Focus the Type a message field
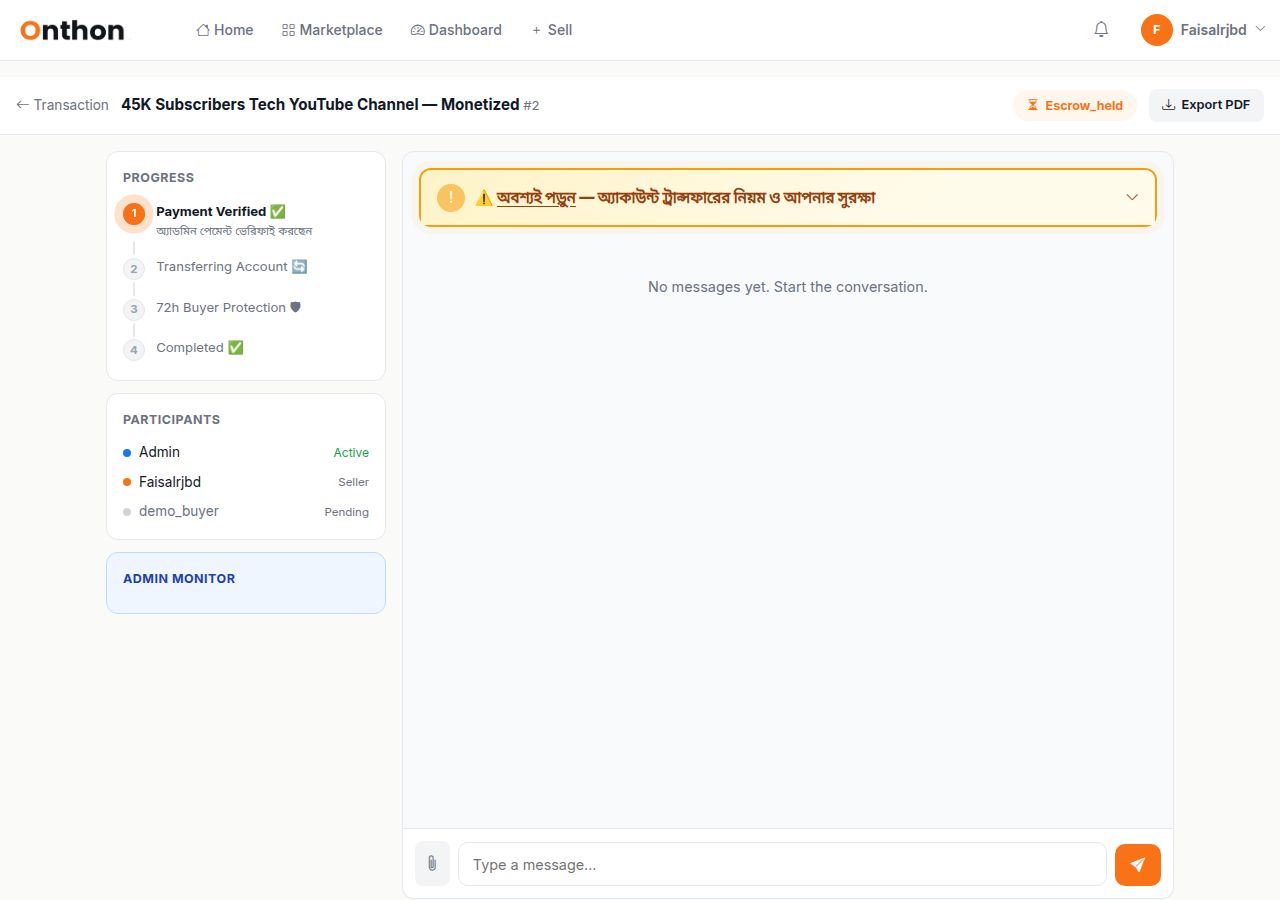Viewport: 1280px width, 900px height. (782, 864)
